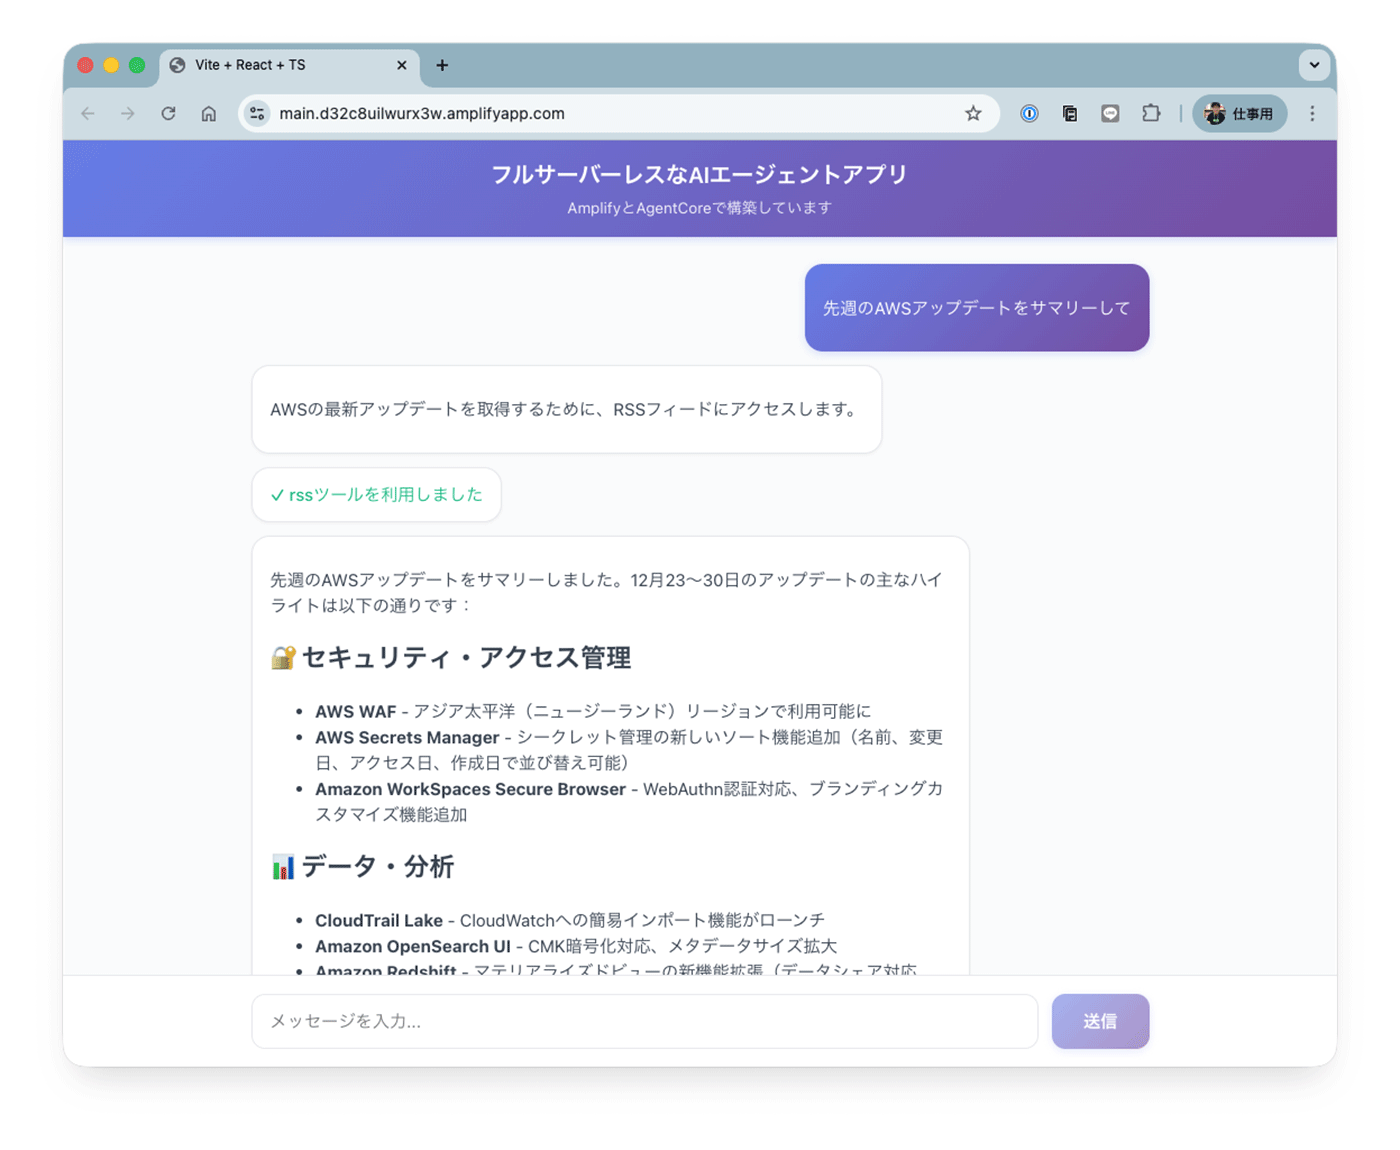Open the 仕事用 profile menu
The width and height of the screenshot is (1400, 1150).
click(x=1240, y=113)
